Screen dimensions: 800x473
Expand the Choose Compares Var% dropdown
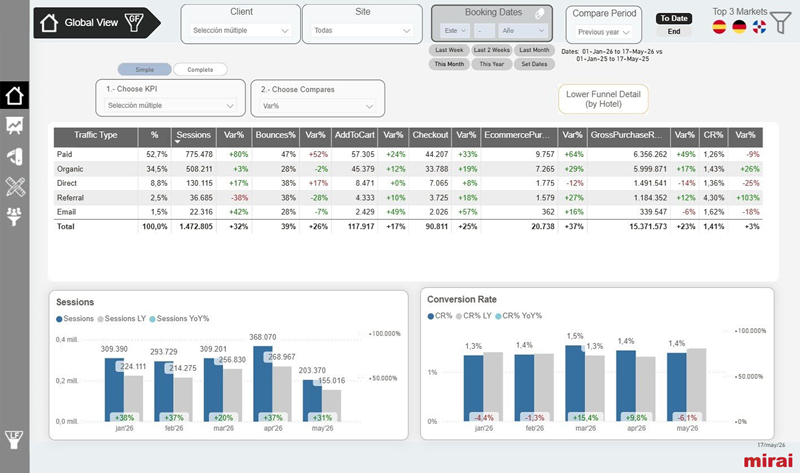(318, 106)
